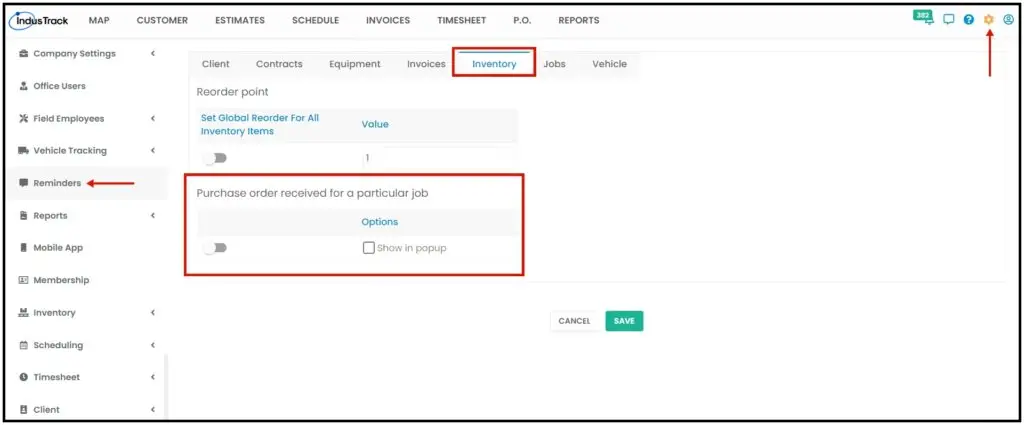Click Purchase order received for a particular job heading

point(312,193)
